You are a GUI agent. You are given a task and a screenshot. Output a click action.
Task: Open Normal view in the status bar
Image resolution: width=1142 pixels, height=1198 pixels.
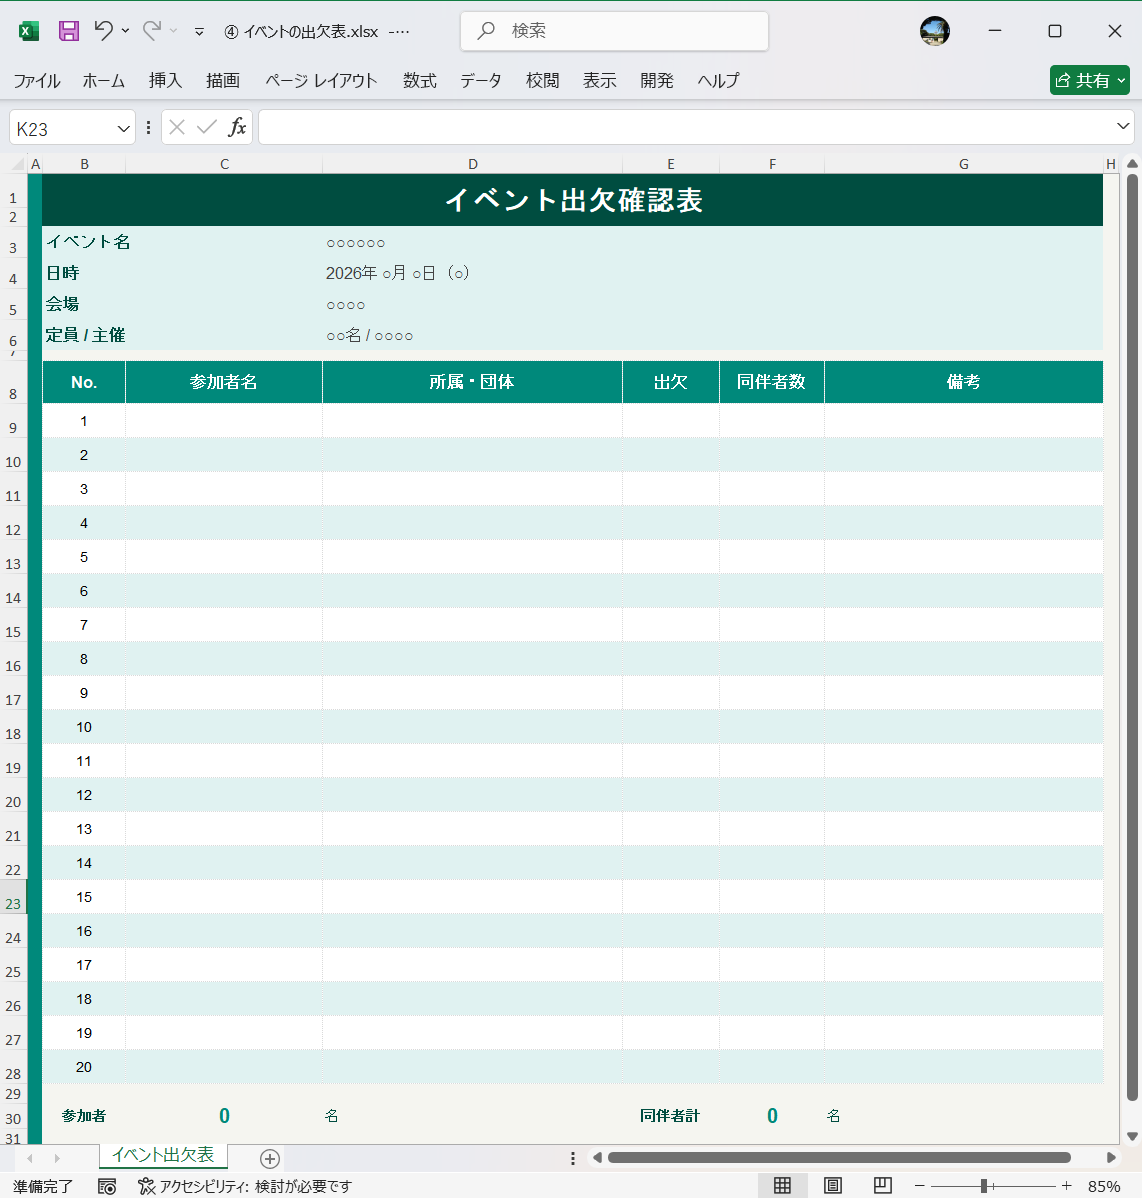pos(783,1185)
